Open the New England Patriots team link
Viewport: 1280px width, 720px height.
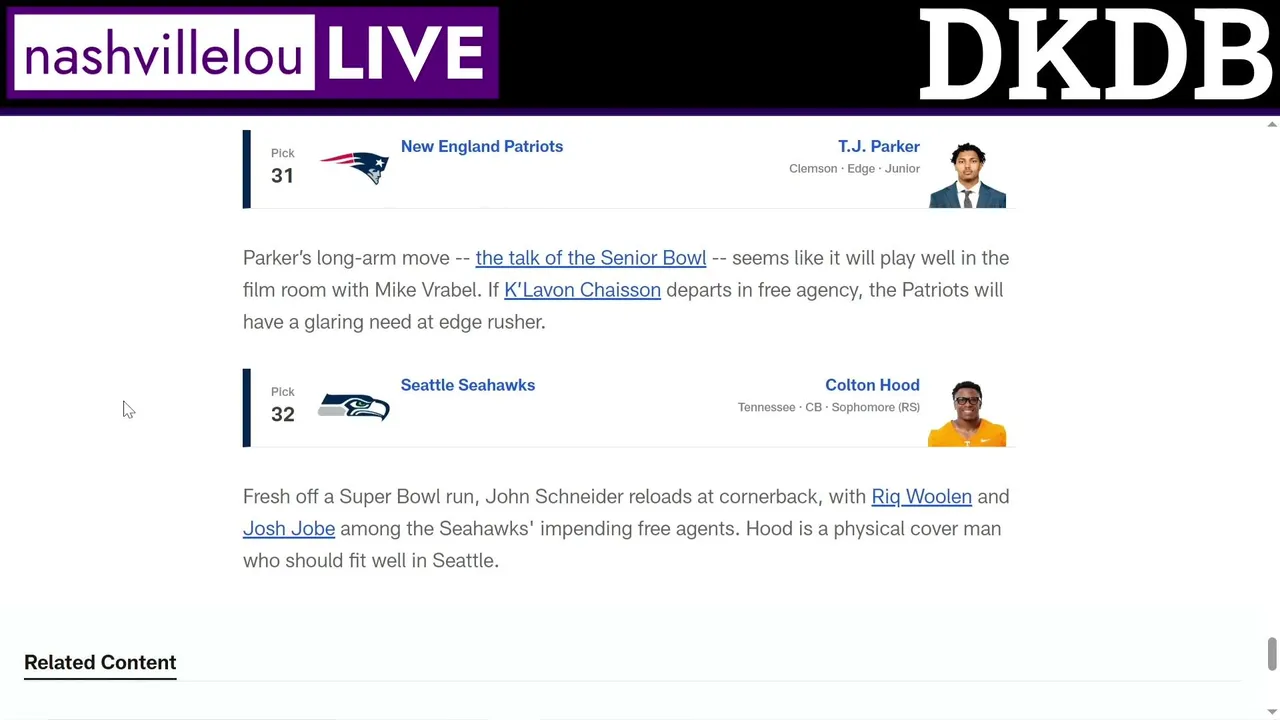coord(482,146)
